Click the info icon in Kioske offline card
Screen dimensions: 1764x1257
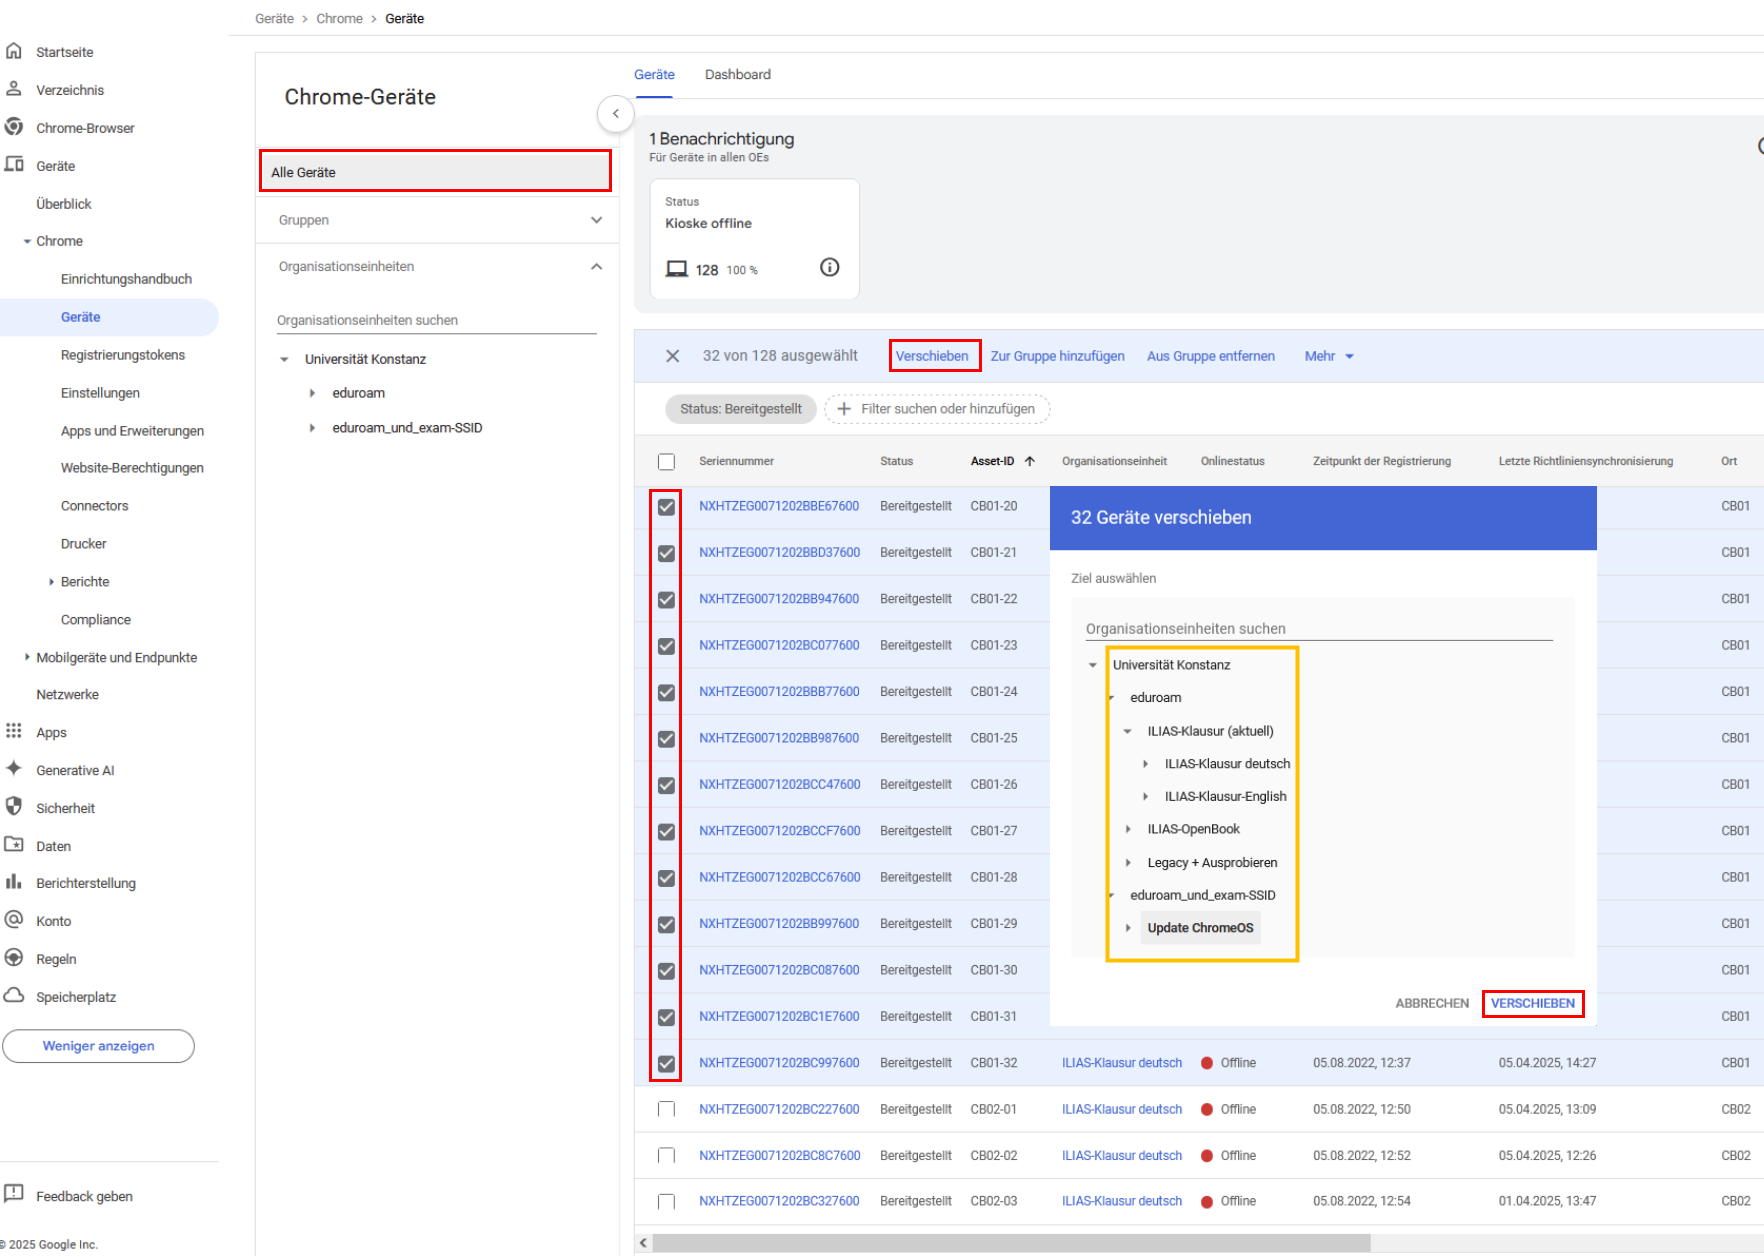point(829,267)
